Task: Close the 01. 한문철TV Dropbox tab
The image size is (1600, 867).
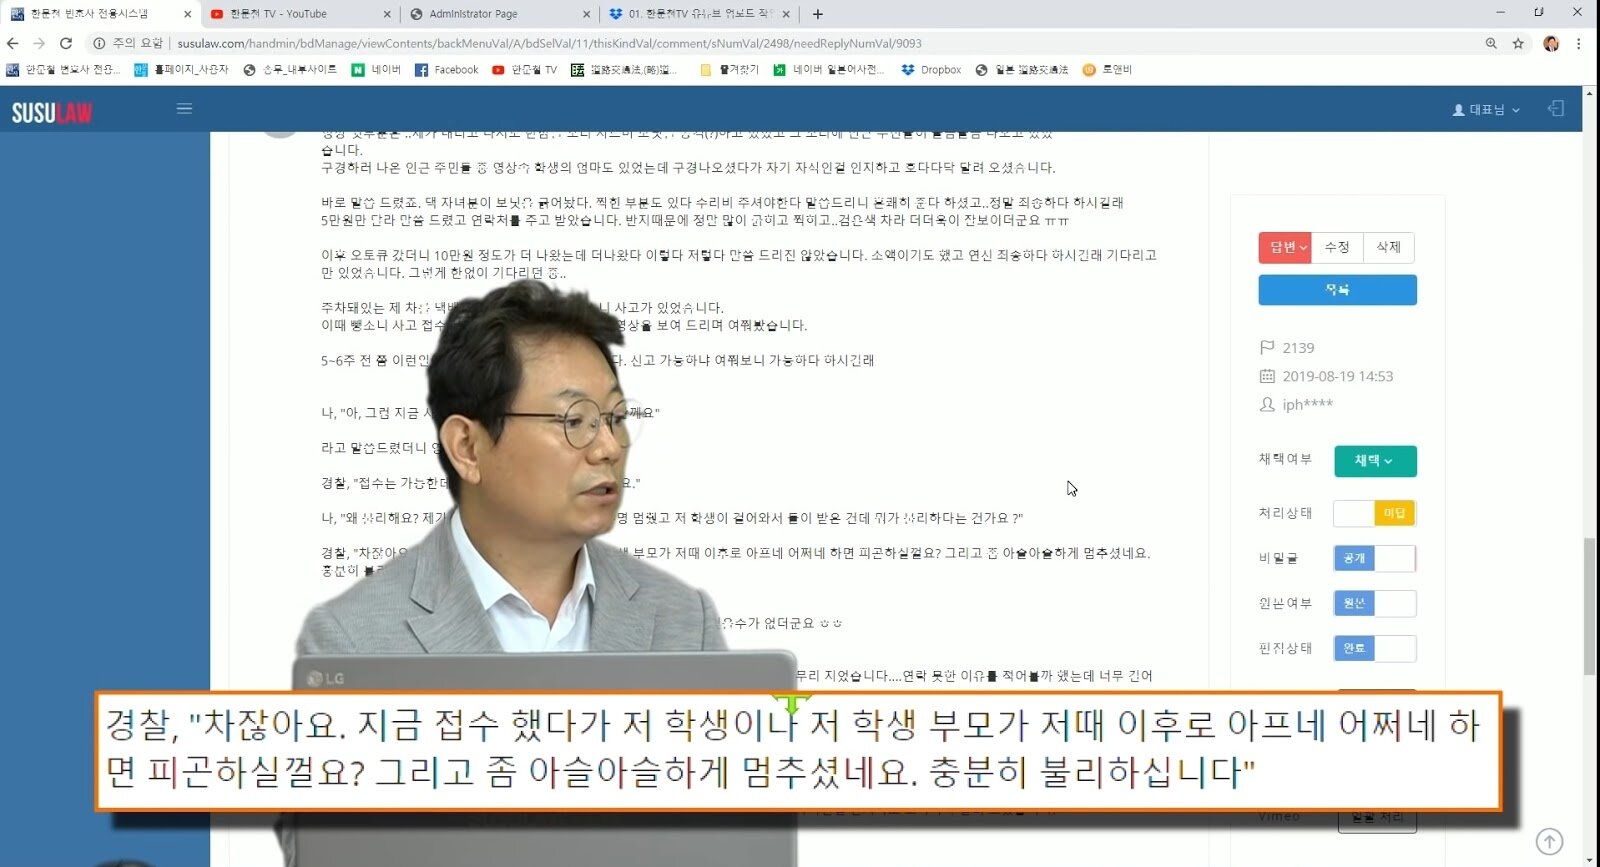Action: pyautogui.click(x=786, y=14)
